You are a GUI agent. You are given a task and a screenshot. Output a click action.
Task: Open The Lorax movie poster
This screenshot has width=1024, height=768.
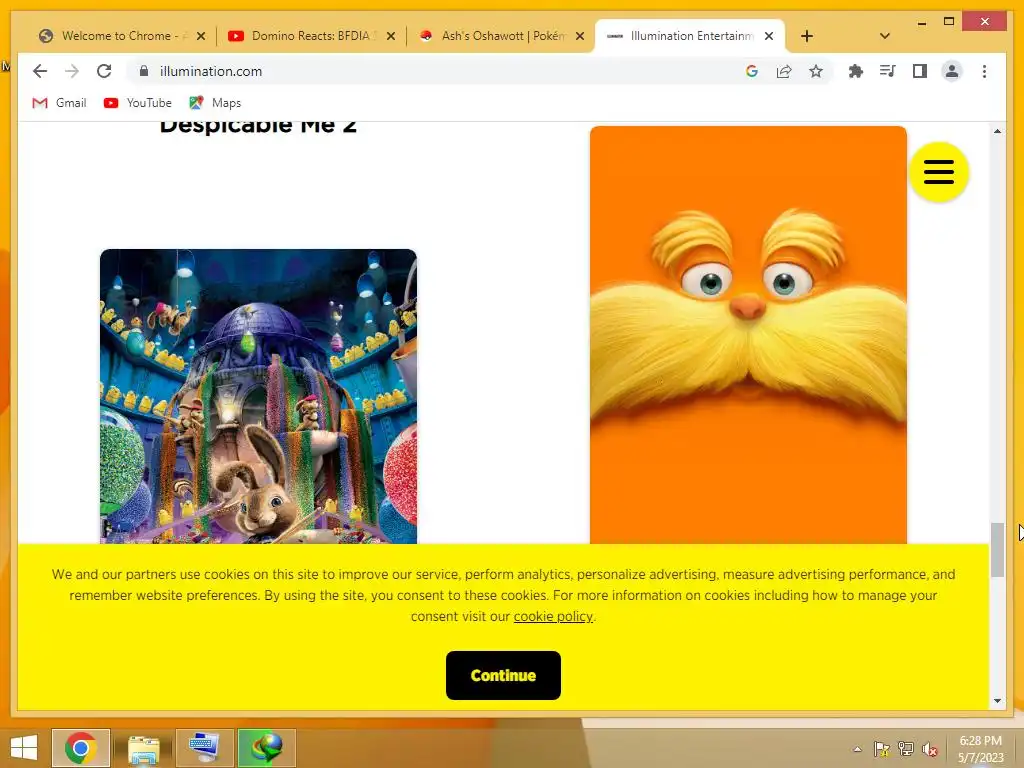point(748,335)
